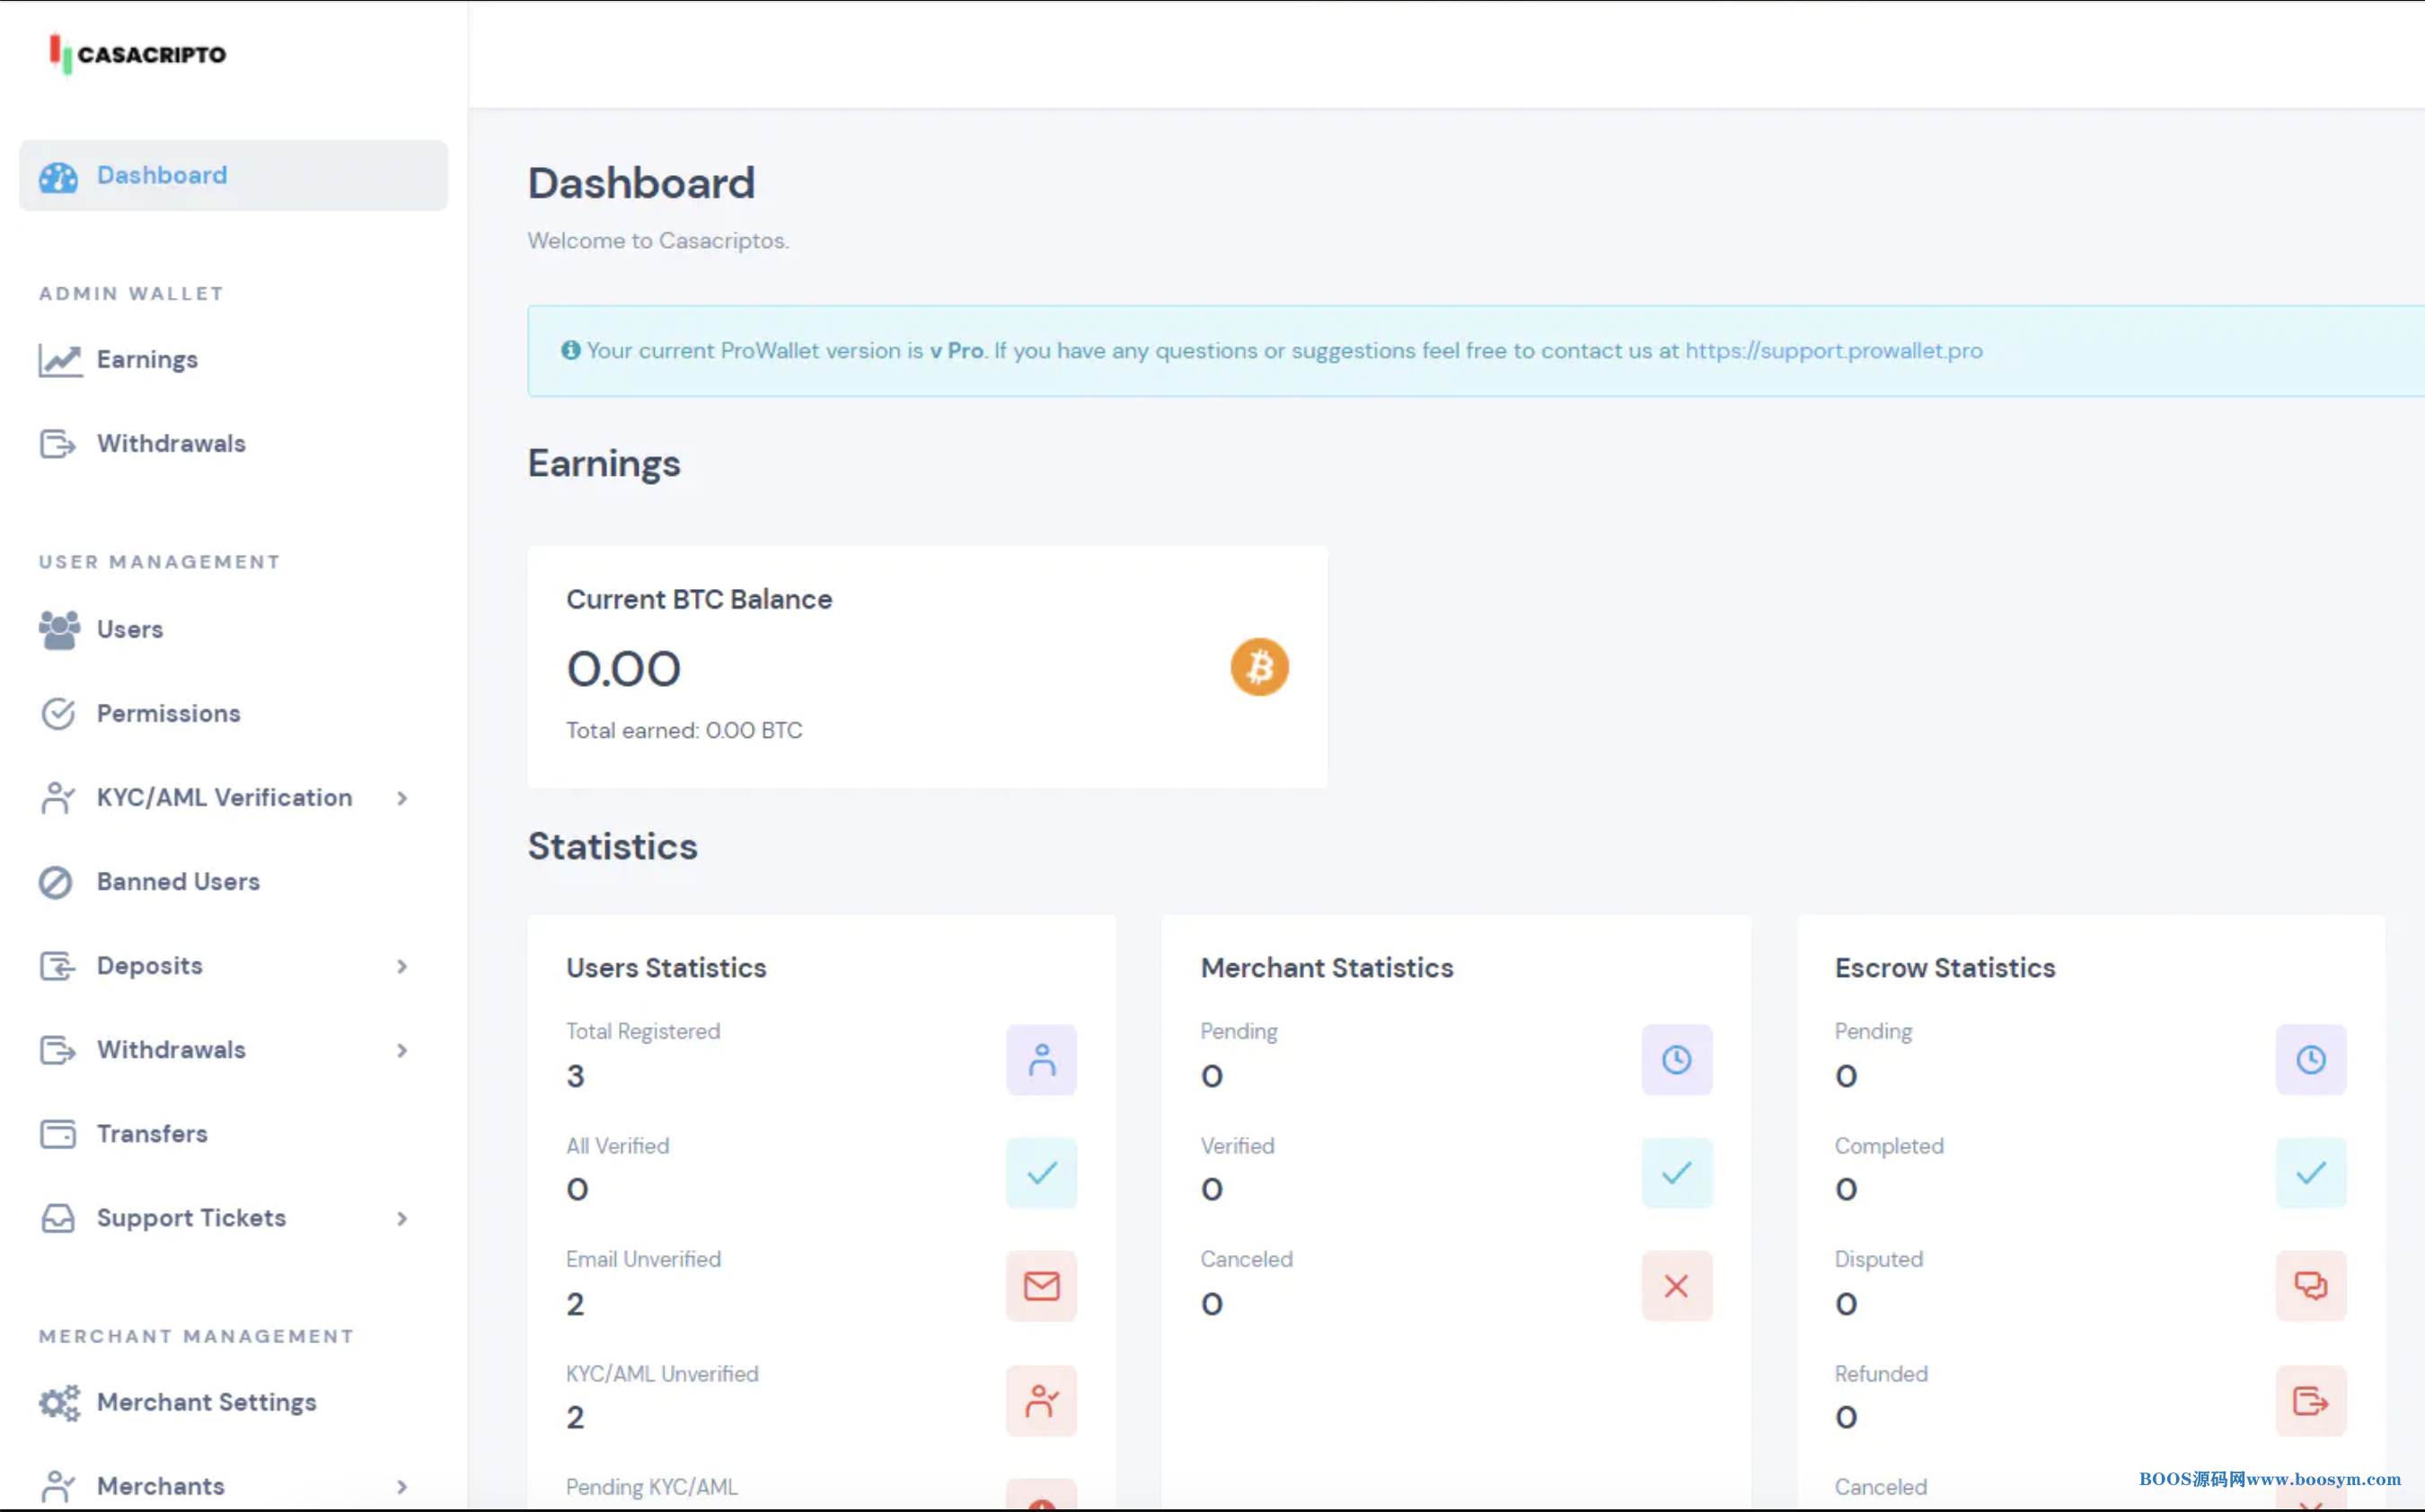
Task: Click the 0.00 balance value
Action: tap(624, 669)
